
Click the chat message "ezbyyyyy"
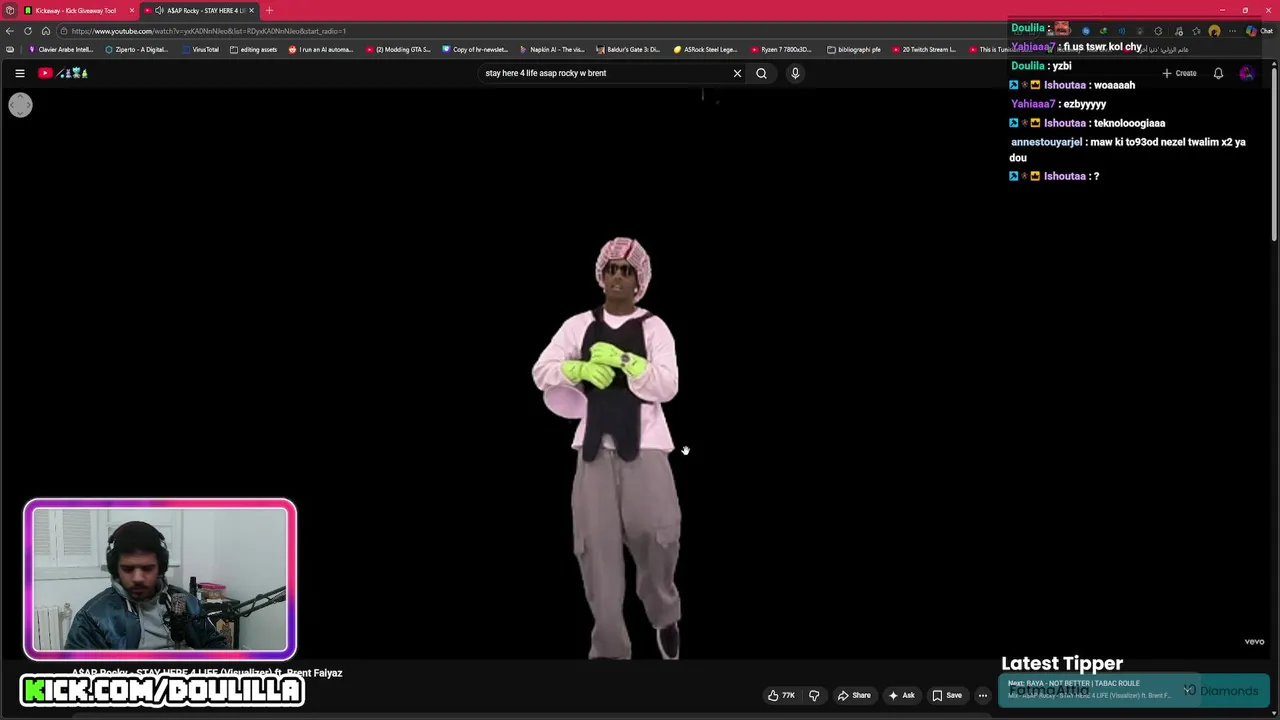[x=1083, y=104]
